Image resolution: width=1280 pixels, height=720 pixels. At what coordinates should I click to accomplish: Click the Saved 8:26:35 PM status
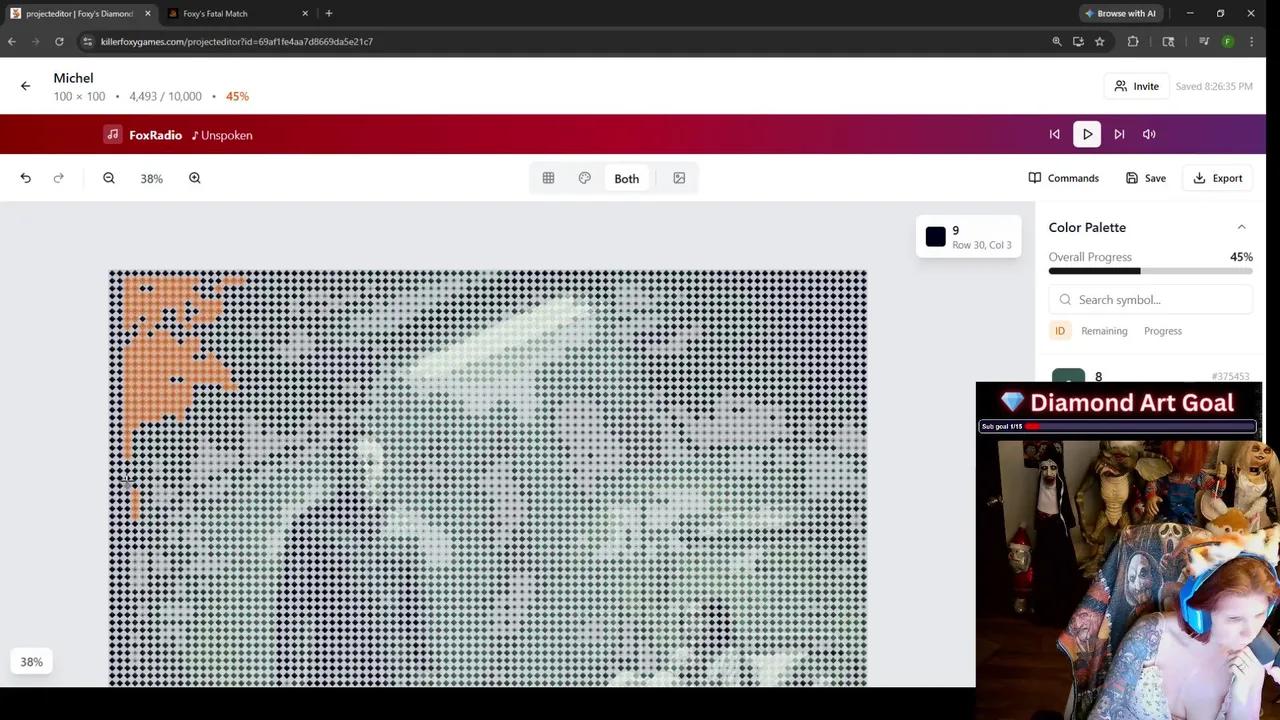(1214, 86)
